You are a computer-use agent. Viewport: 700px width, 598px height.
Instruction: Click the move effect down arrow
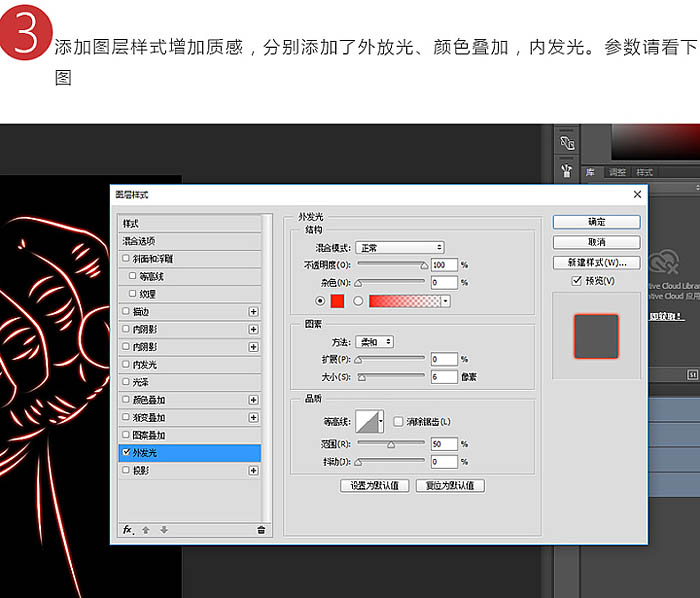click(164, 529)
